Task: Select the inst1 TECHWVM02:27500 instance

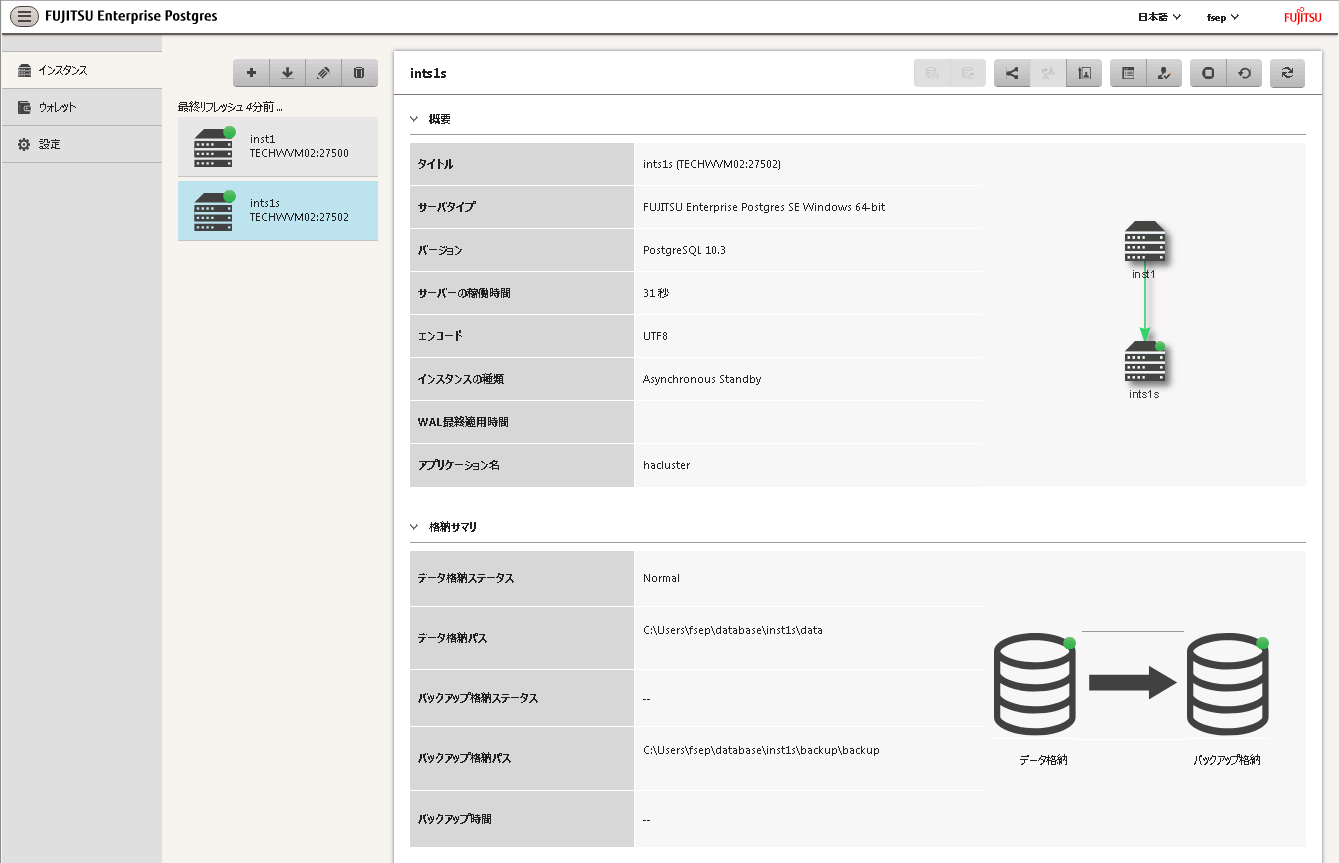Action: [x=278, y=147]
